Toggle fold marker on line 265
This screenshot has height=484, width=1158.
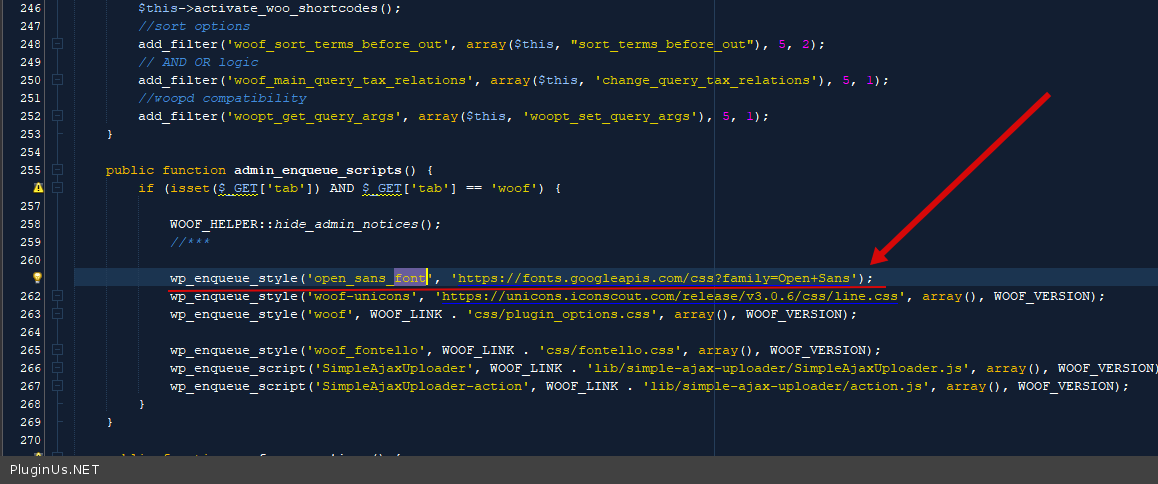click(x=58, y=350)
